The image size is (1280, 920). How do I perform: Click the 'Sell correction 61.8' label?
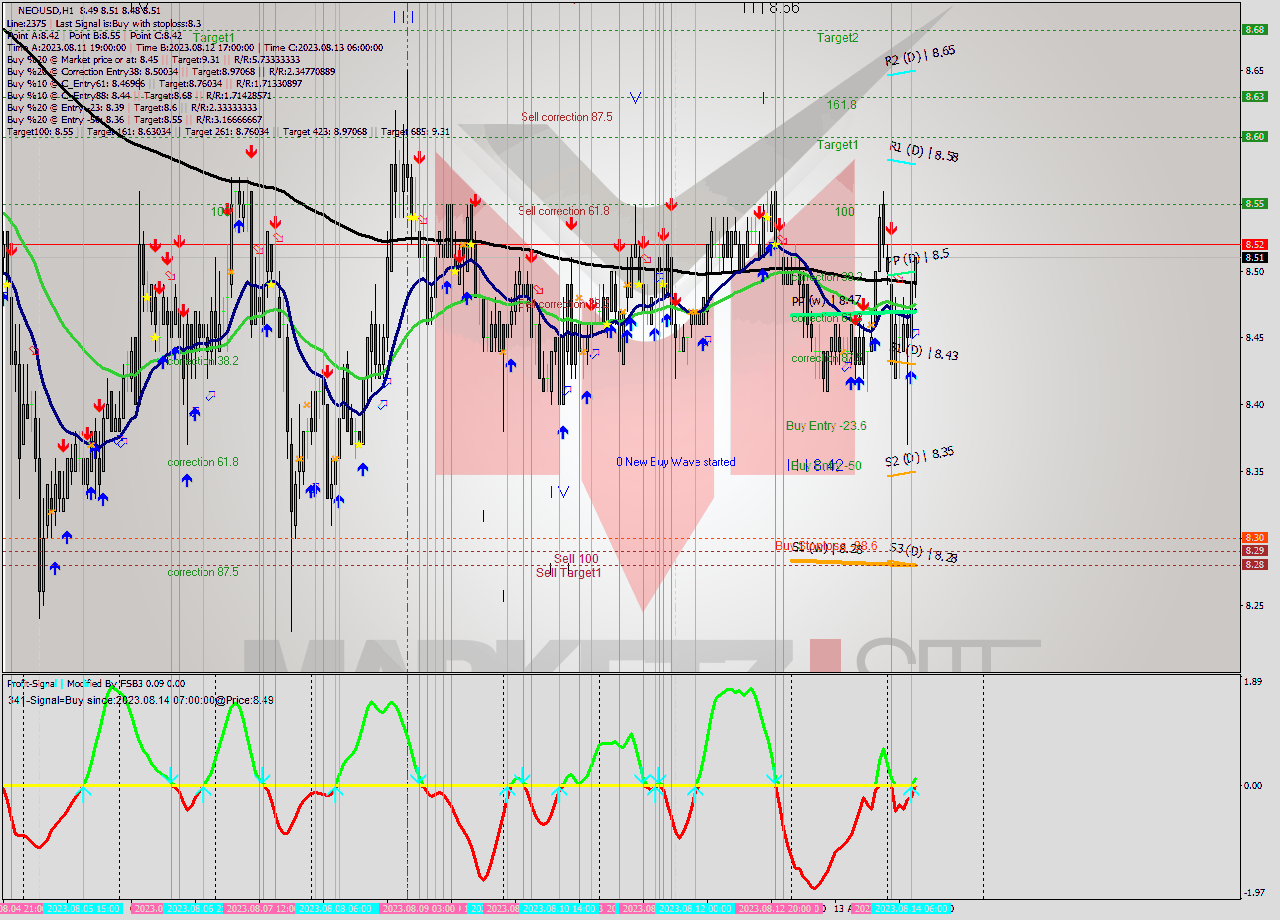click(564, 211)
